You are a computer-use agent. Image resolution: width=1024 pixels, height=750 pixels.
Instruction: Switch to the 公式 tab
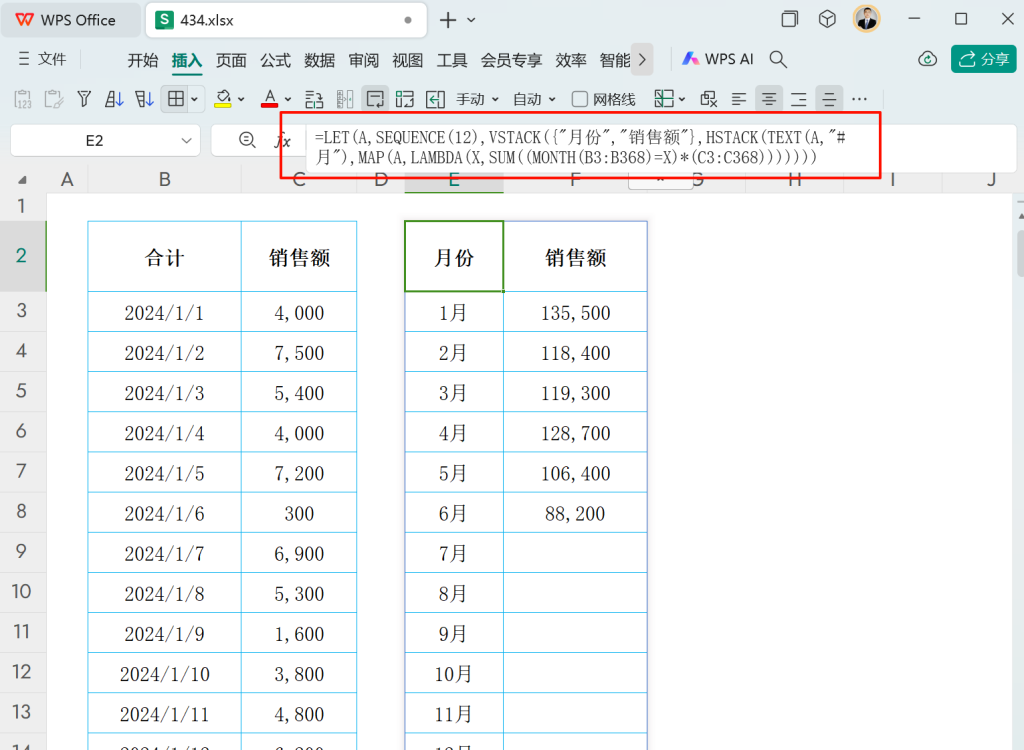pos(276,60)
